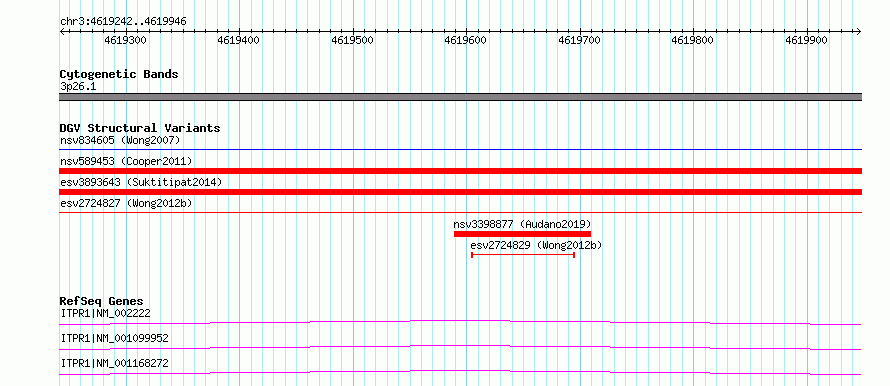Select the nsv3398877 Audano2019 variant bar
Viewport: 890px width, 386px height.
(x=522, y=234)
